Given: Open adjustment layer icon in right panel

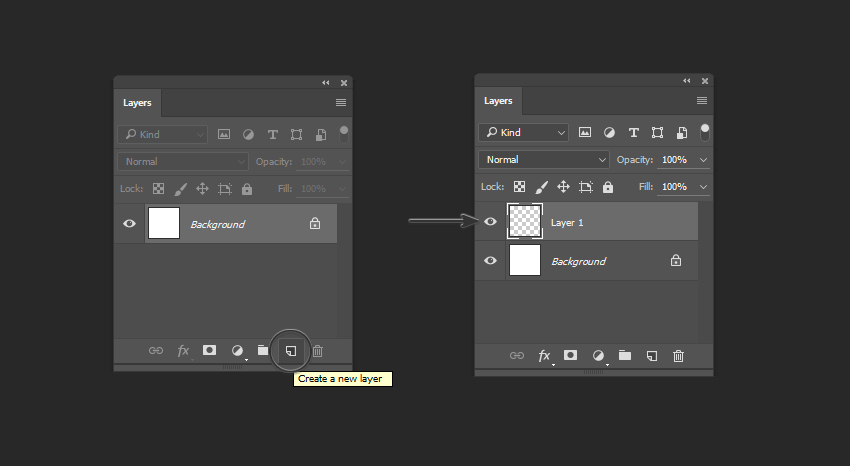Looking at the screenshot, I should coord(598,355).
